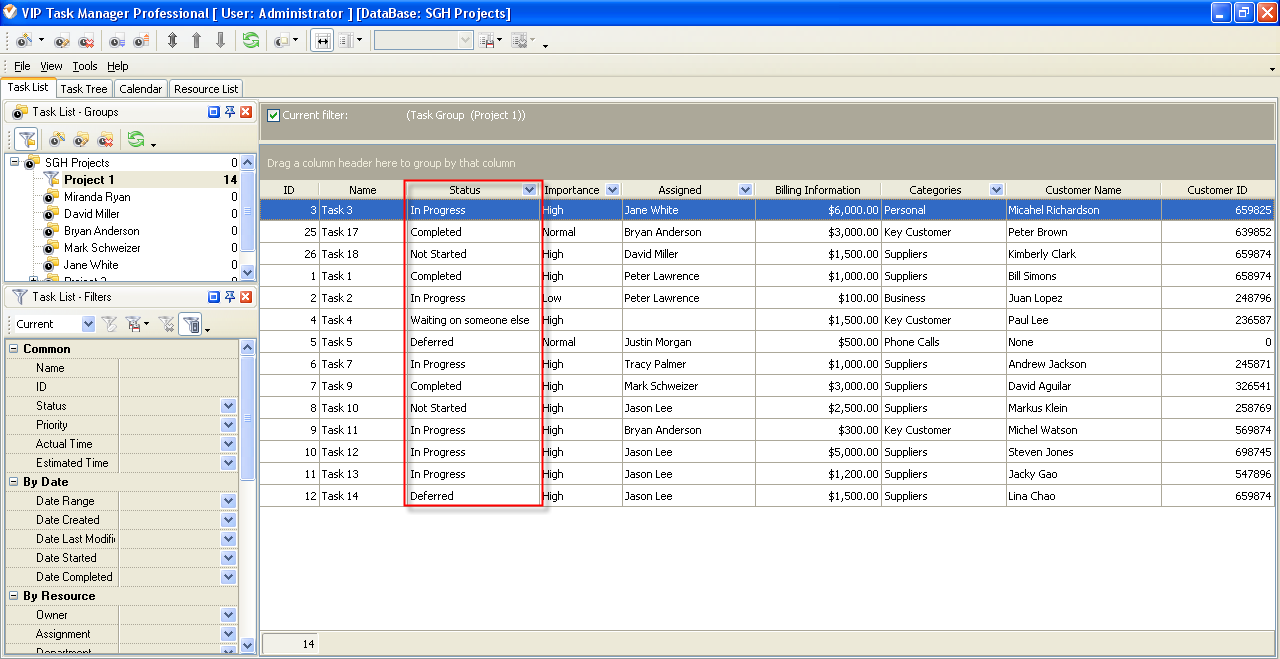Select the Miranda Ryan group in tree

point(97,197)
